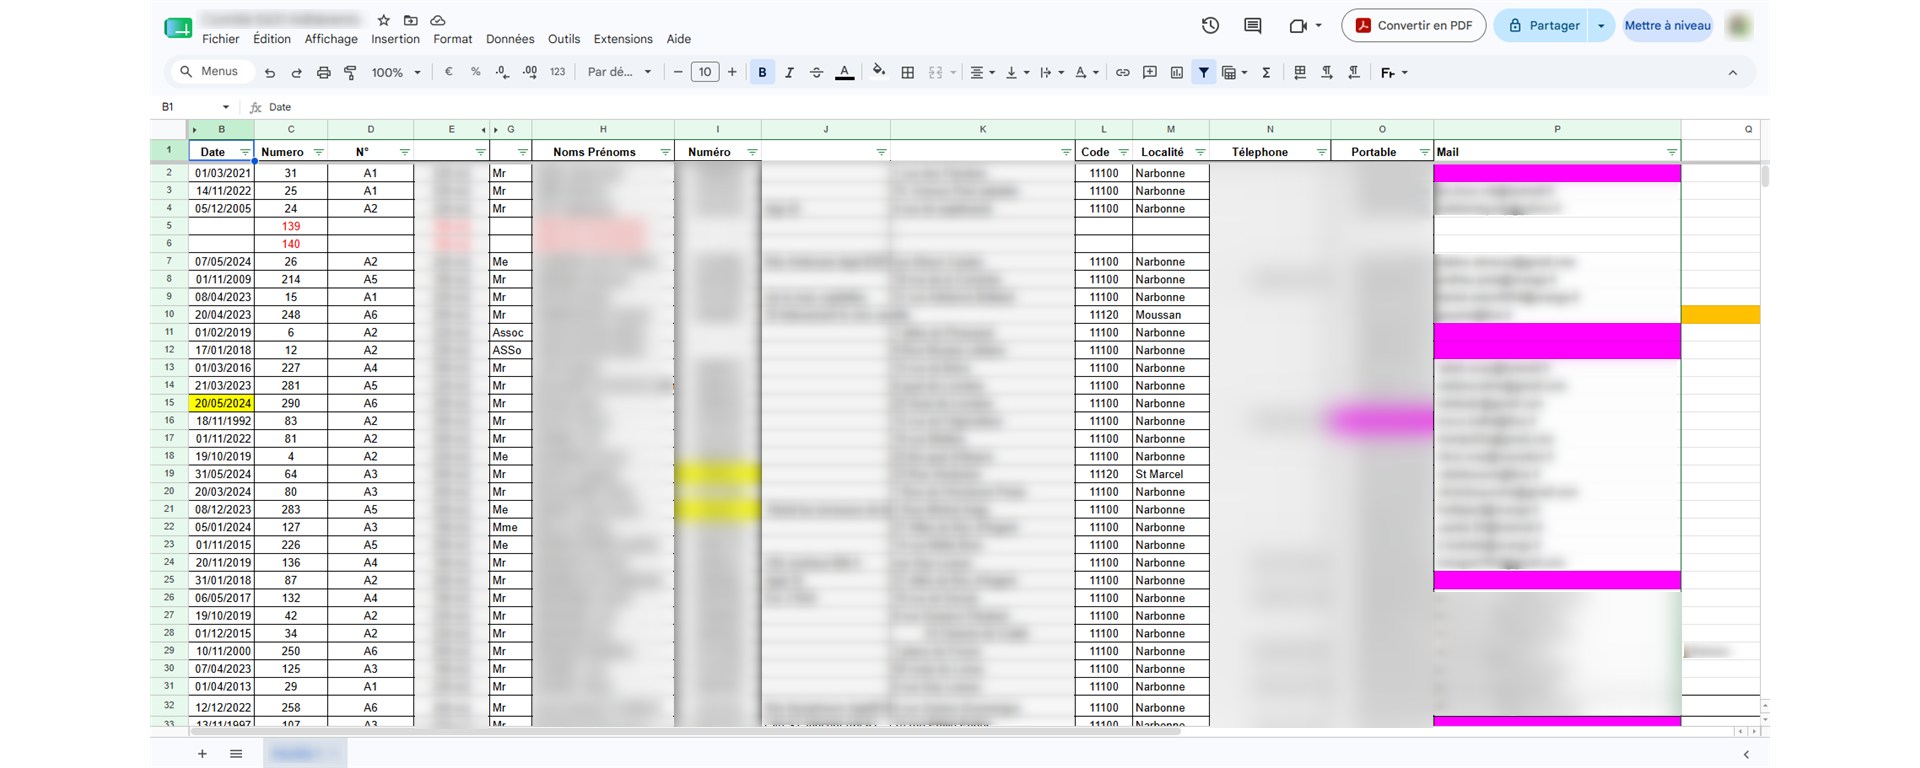Viewport: 1920px width, 768px height.
Task: Click Convertir en PDF button
Action: (x=1413, y=26)
